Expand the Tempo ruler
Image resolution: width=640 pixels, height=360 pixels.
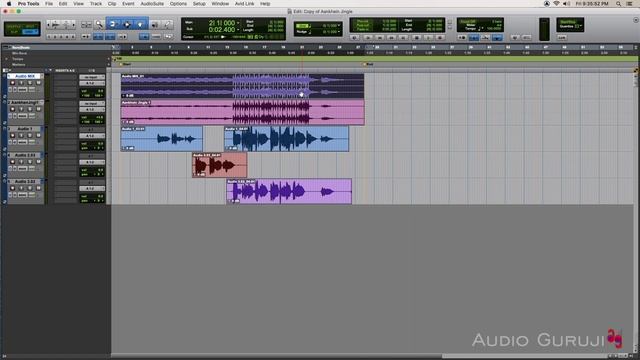coord(6,59)
